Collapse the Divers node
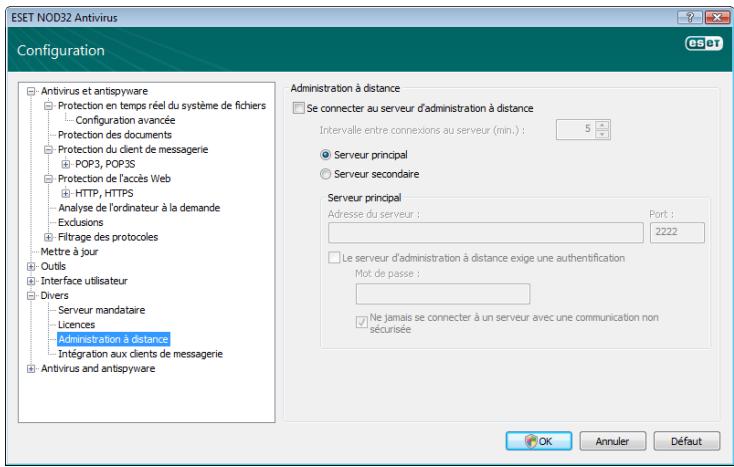The image size is (734, 467). [31, 296]
